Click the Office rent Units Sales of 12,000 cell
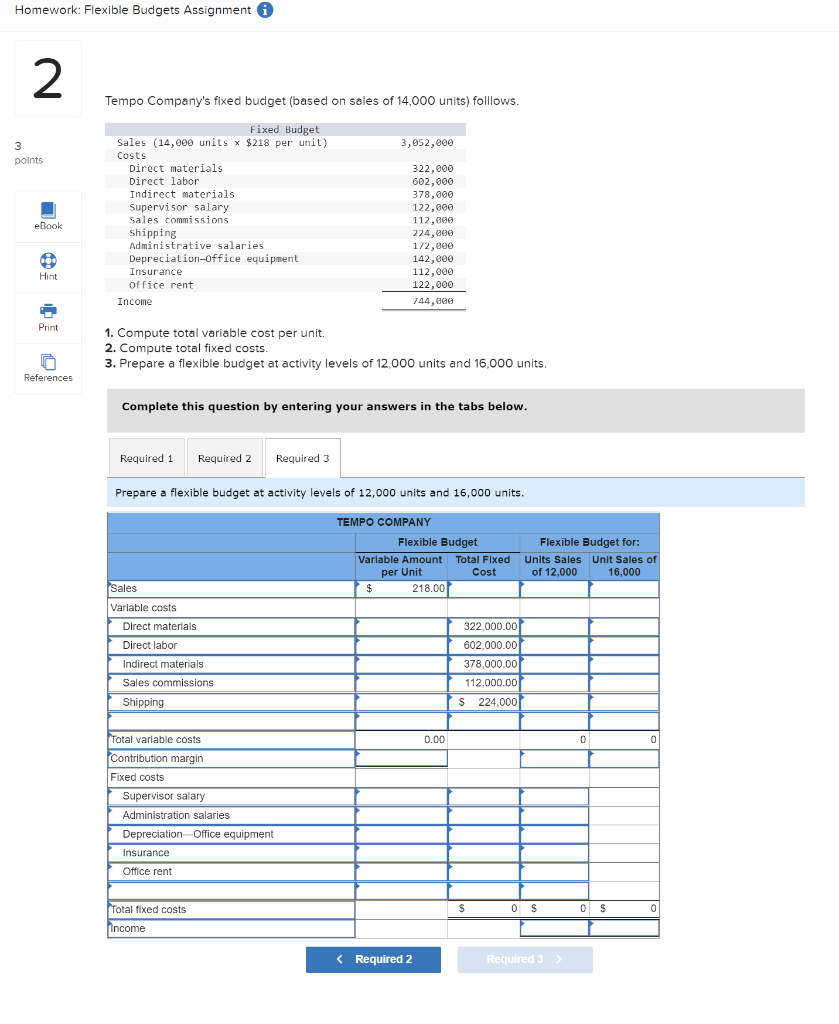This screenshot has height=1024, width=839. [552, 871]
